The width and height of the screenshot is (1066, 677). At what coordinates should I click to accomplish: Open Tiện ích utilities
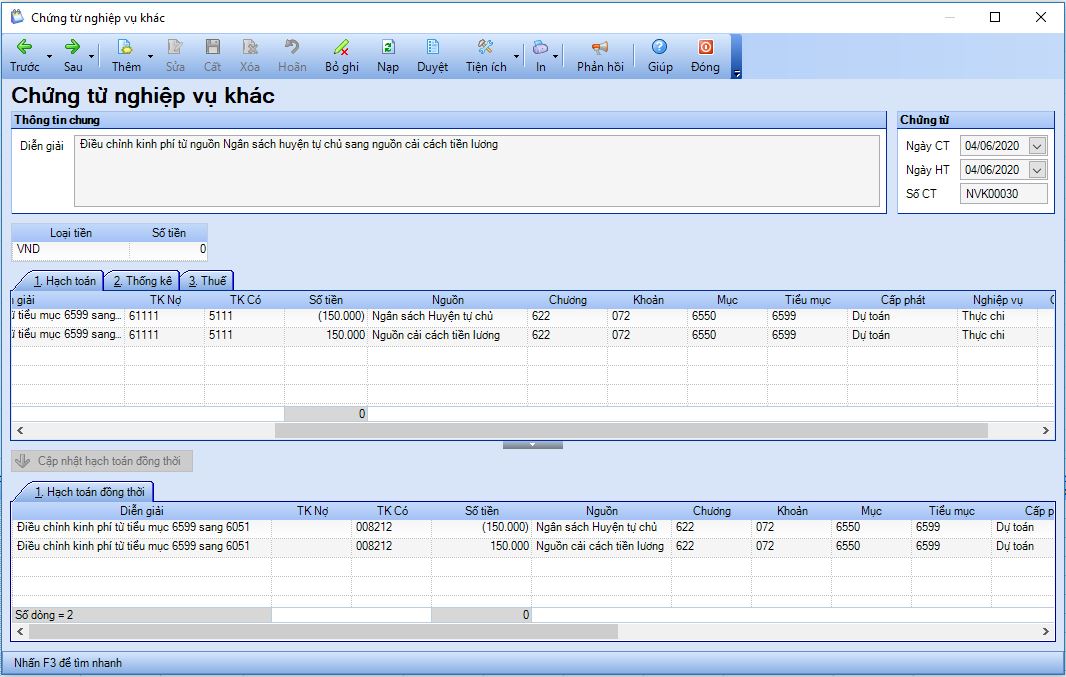click(x=485, y=55)
